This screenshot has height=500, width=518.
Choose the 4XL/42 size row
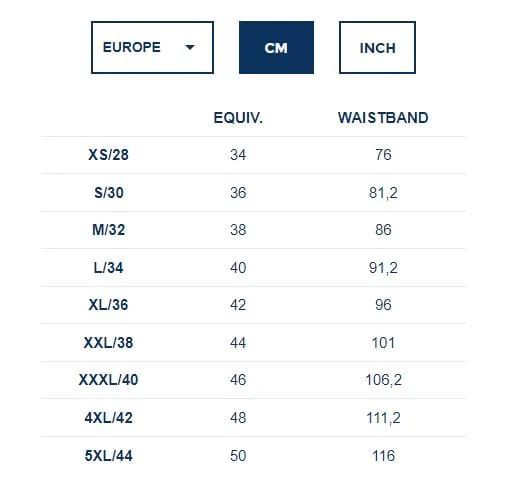(x=253, y=418)
